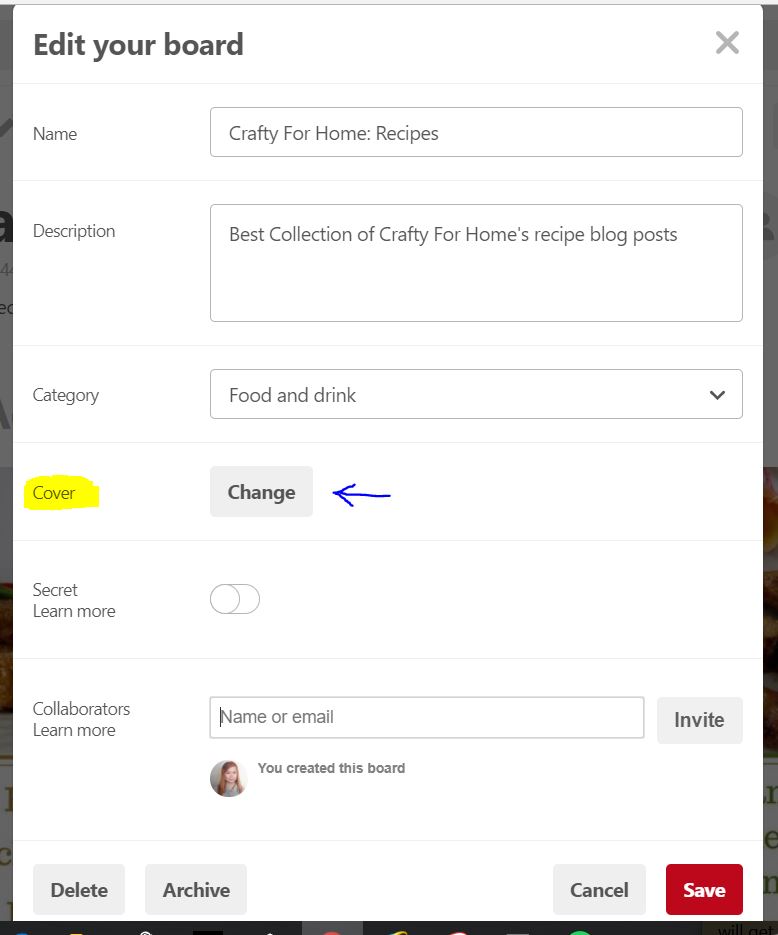
Task: Click into the Description text area
Action: (x=476, y=263)
